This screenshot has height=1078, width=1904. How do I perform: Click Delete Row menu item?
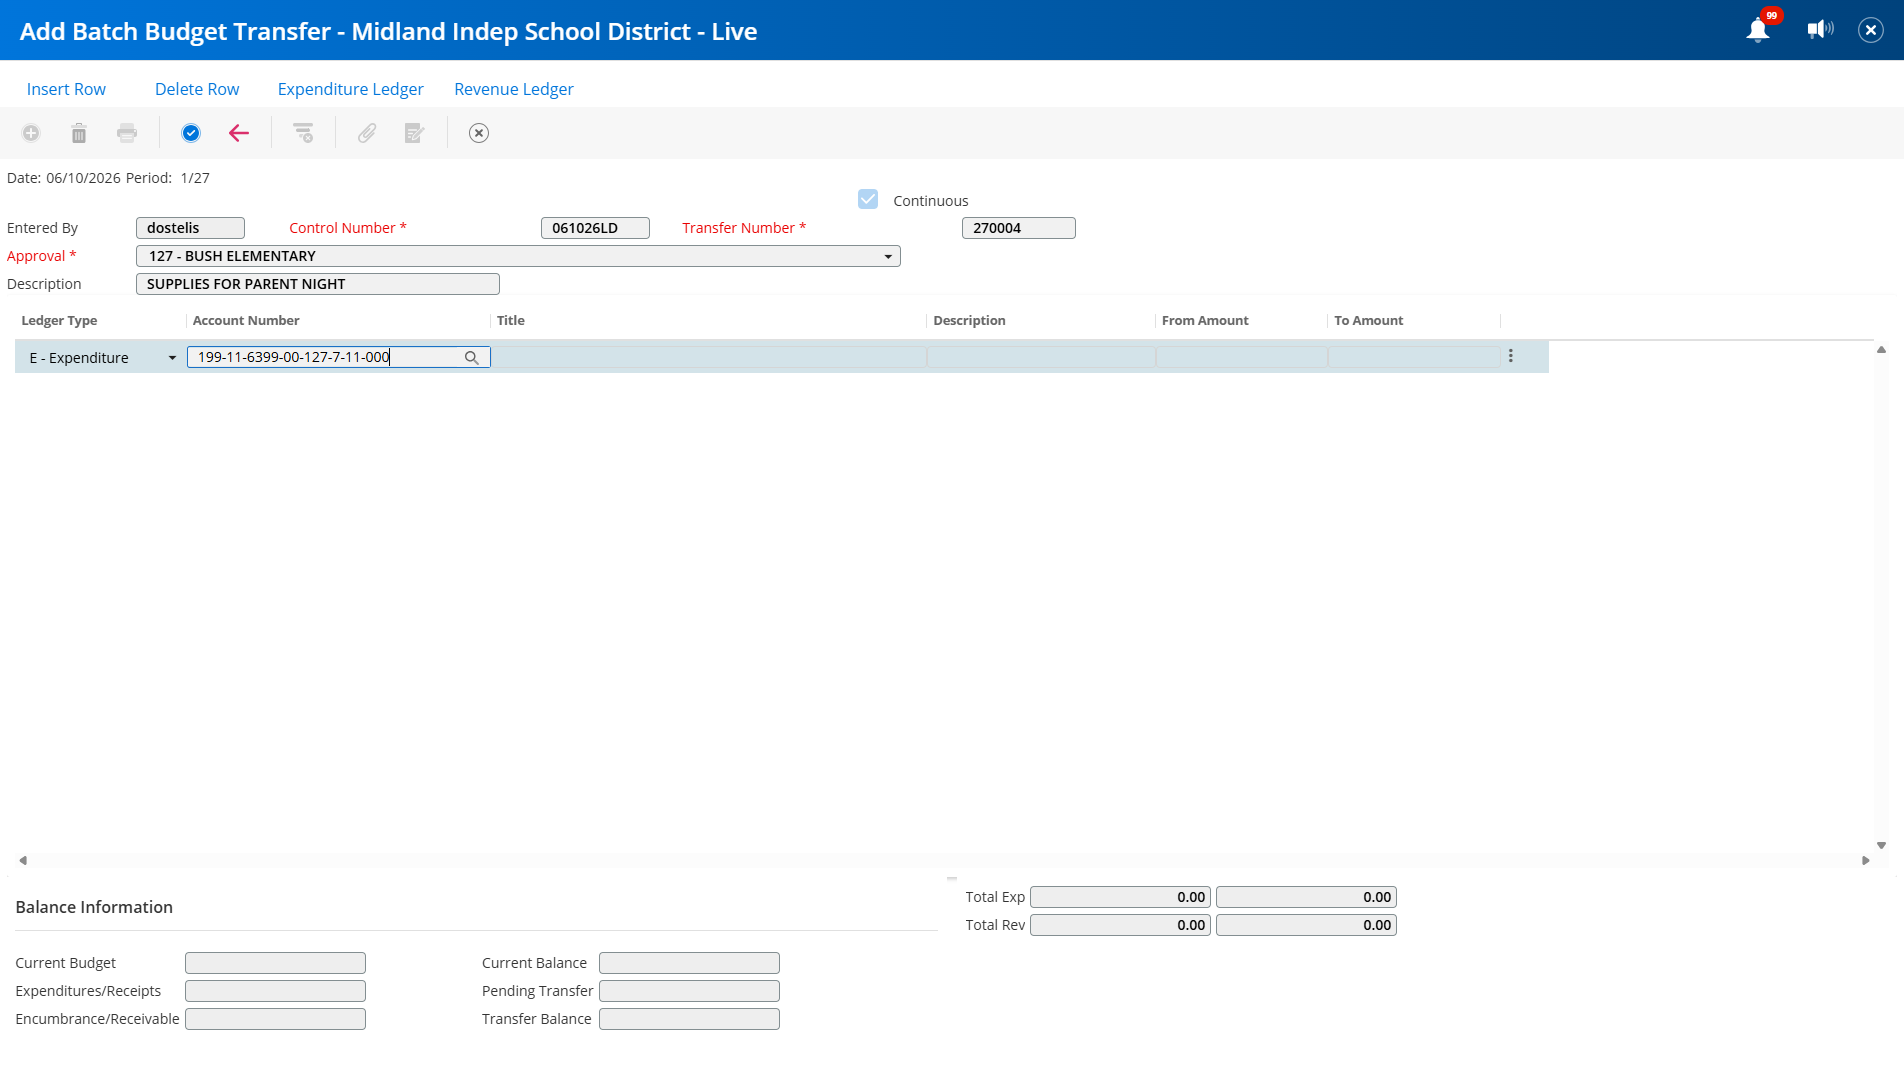click(x=197, y=89)
